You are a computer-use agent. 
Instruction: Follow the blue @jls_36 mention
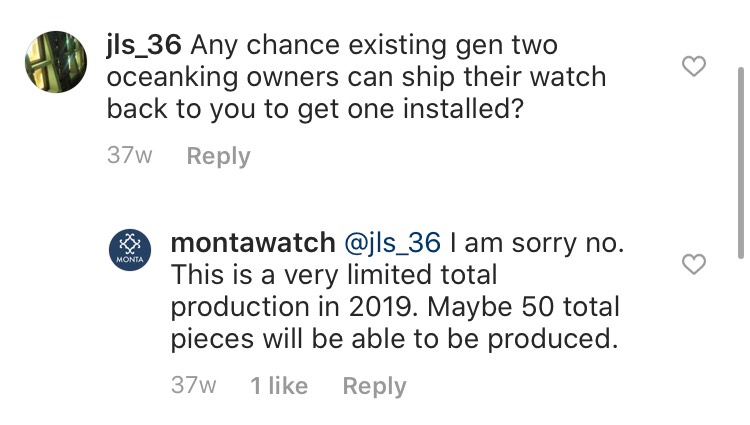(392, 243)
